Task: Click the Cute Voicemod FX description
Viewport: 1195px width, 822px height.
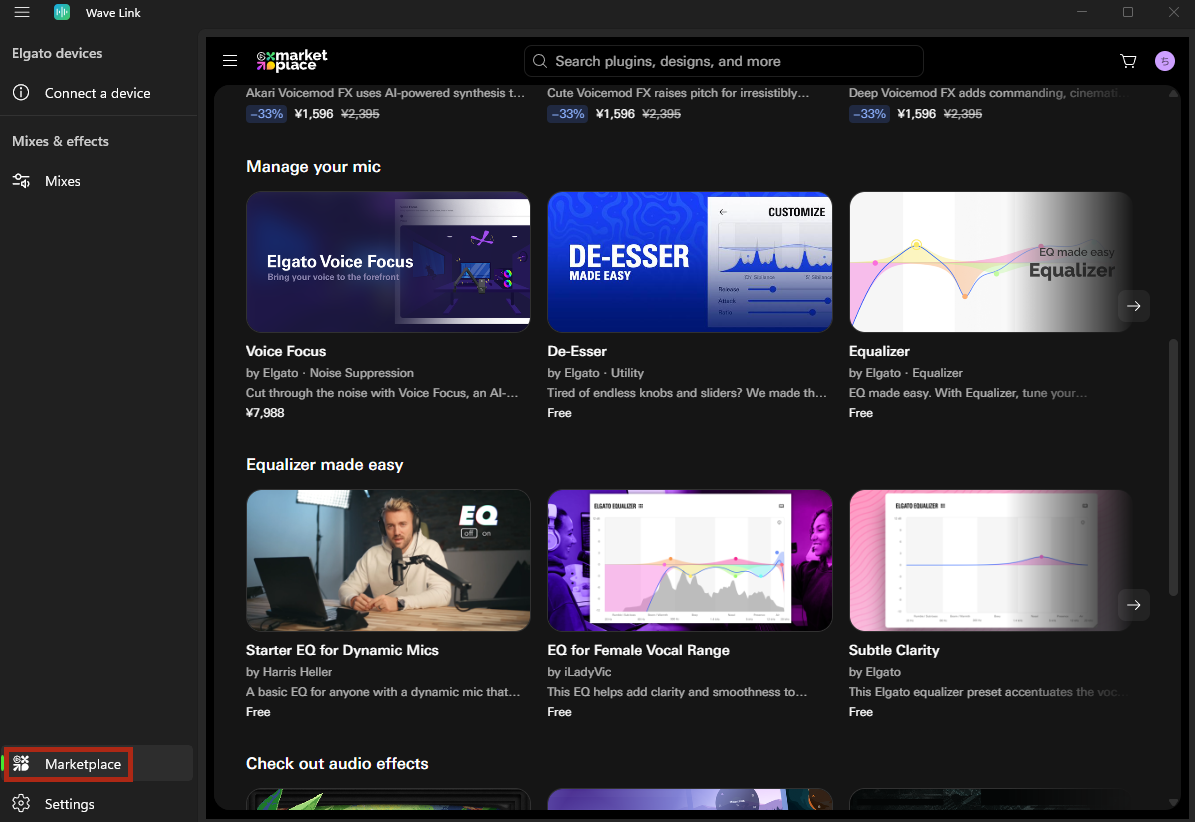Action: pos(678,92)
